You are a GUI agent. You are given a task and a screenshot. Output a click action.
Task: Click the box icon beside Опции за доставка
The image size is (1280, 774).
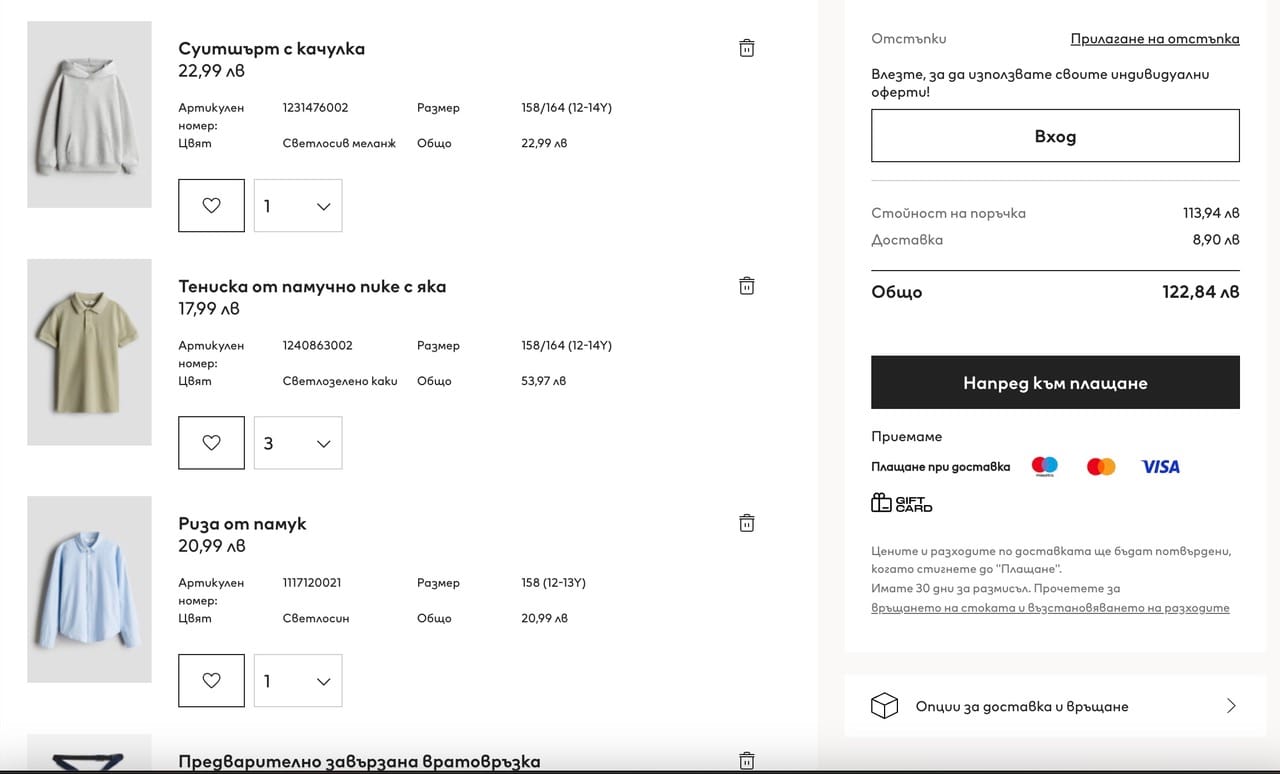[x=884, y=706]
